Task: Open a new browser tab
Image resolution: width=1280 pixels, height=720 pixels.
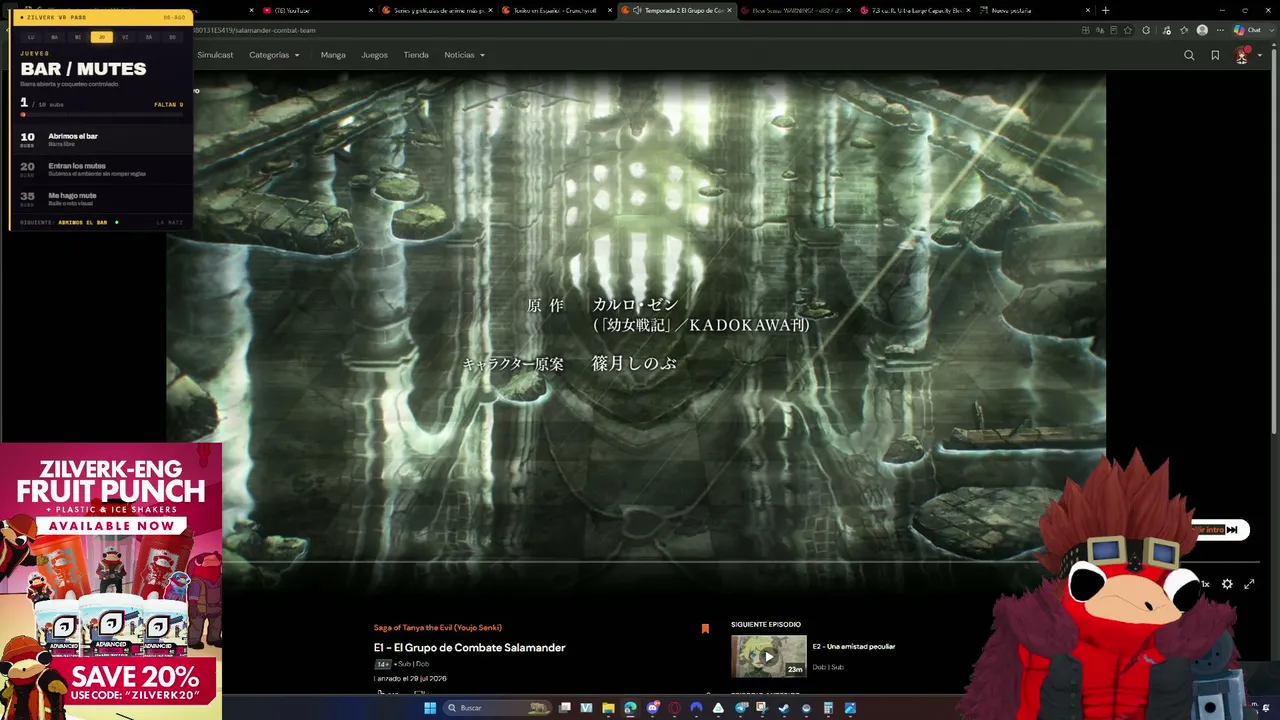Action: tap(1105, 11)
